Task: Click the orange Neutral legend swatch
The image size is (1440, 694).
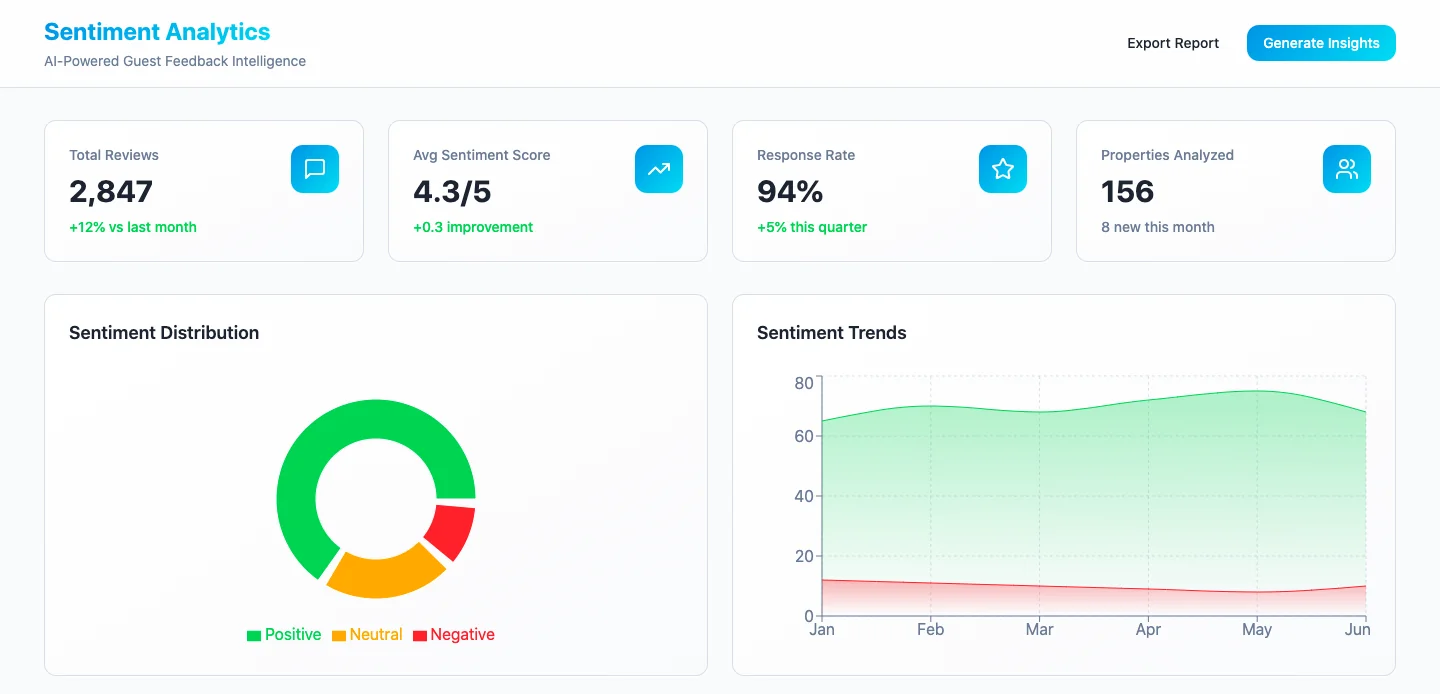Action: 338,634
